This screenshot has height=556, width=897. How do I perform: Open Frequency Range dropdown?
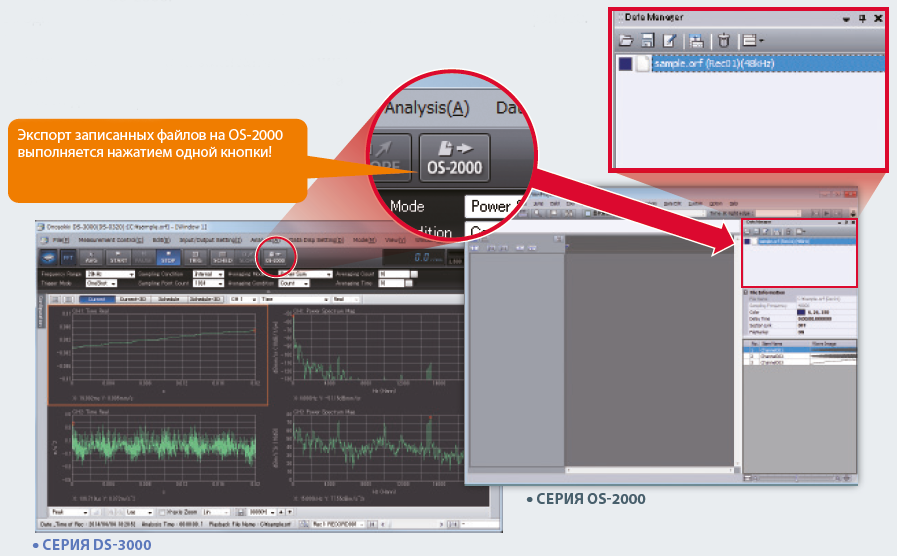pyautogui.click(x=110, y=275)
